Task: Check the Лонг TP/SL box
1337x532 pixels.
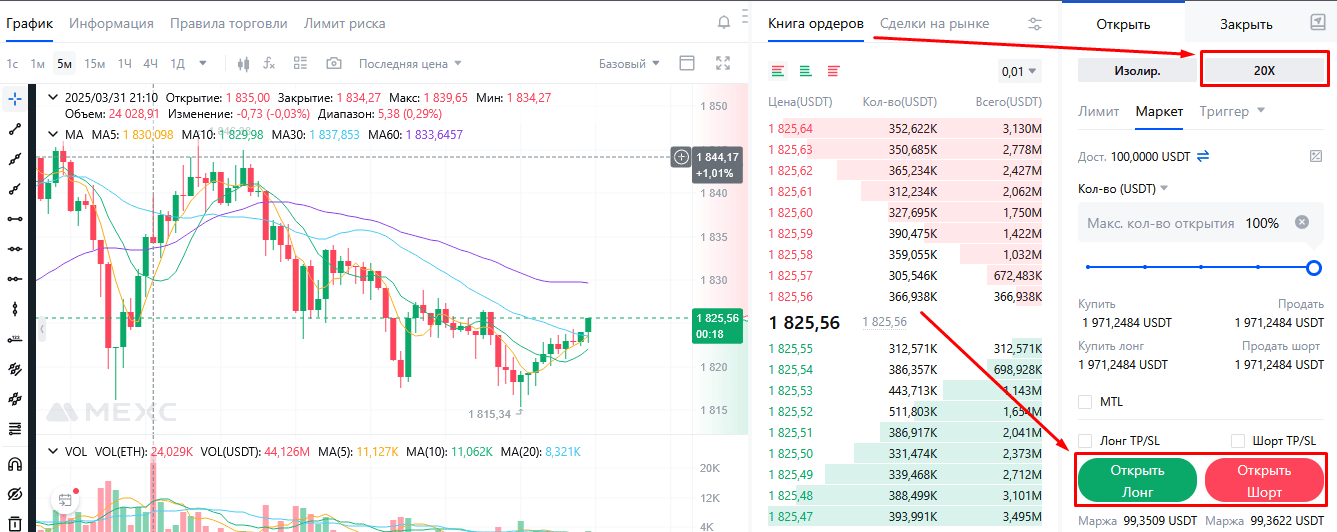Action: click(1085, 440)
